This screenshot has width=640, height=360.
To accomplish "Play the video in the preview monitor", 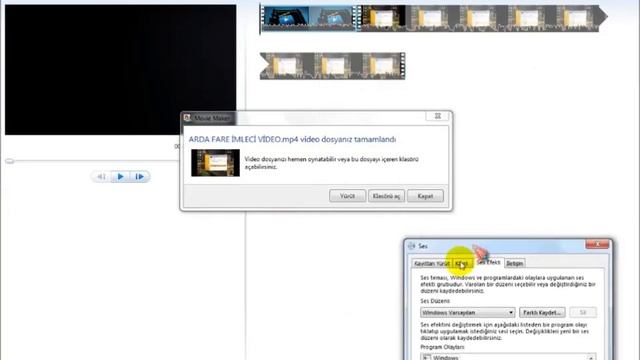I will point(120,177).
